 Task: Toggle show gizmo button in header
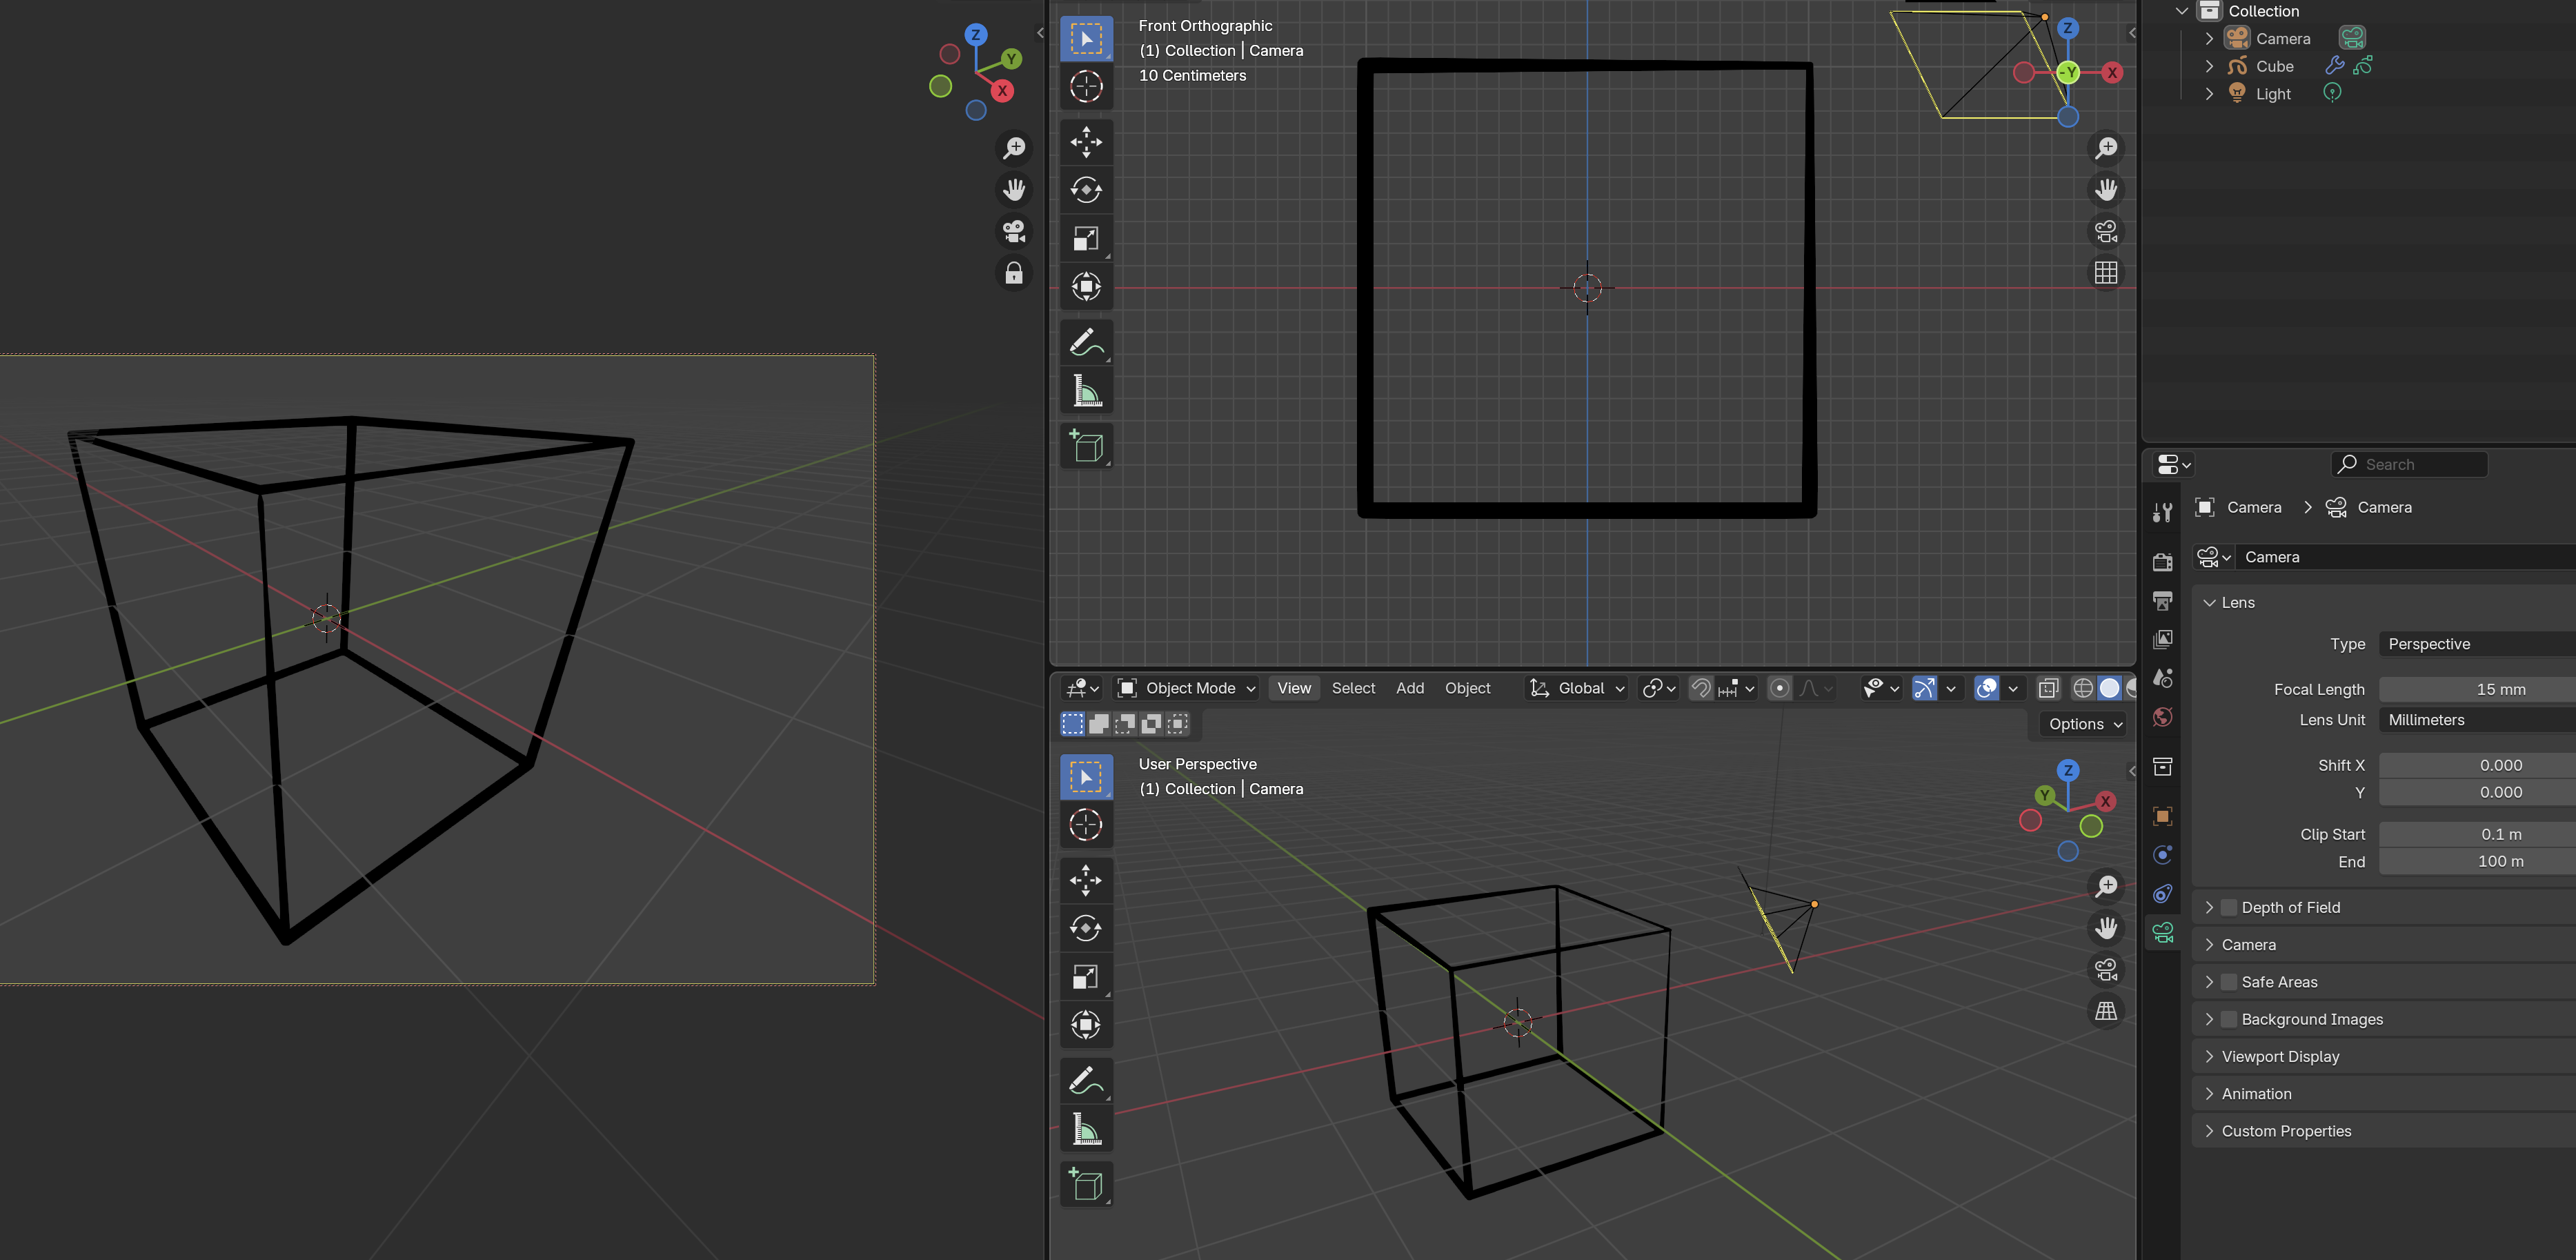1924,689
